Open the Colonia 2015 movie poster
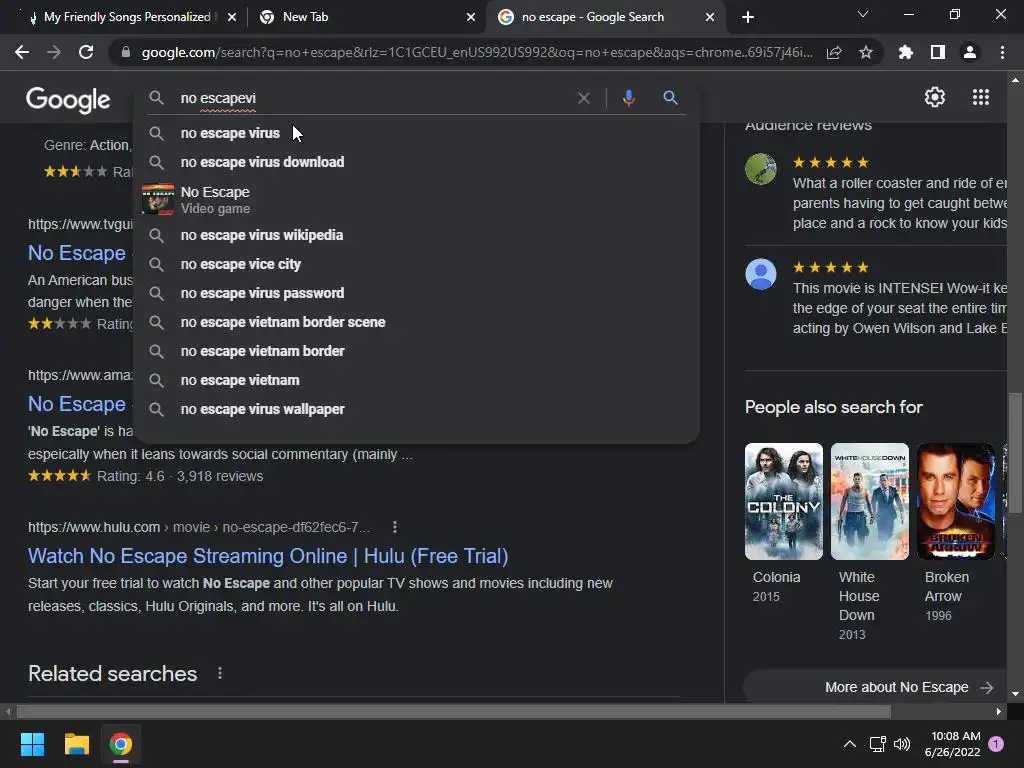The height and width of the screenshot is (768, 1024). pyautogui.click(x=784, y=502)
